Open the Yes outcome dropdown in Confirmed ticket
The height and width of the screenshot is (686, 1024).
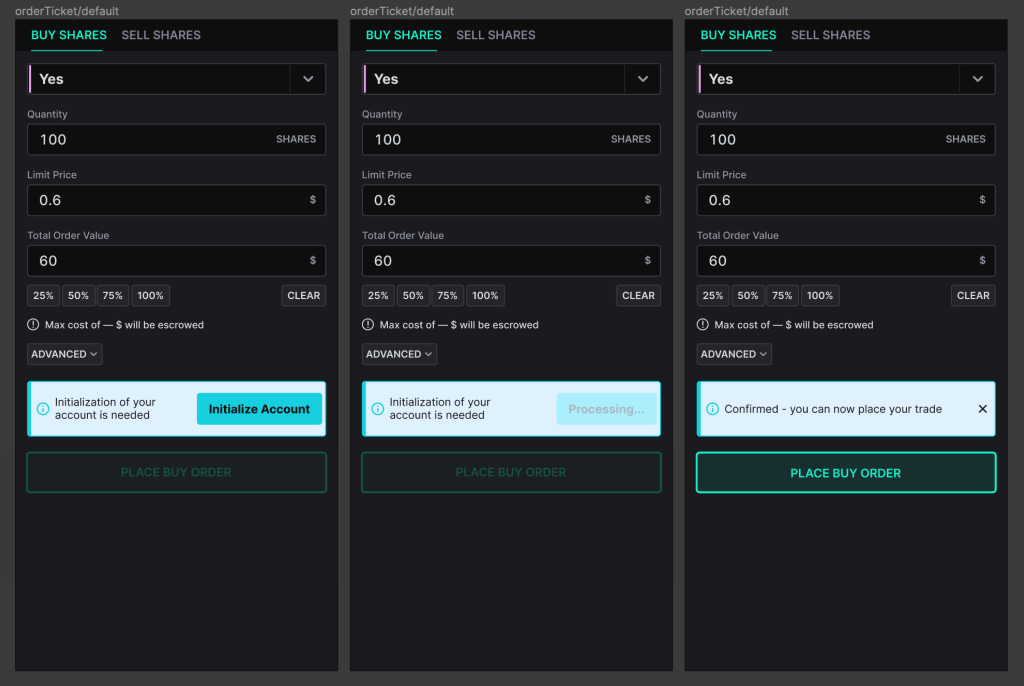point(846,79)
